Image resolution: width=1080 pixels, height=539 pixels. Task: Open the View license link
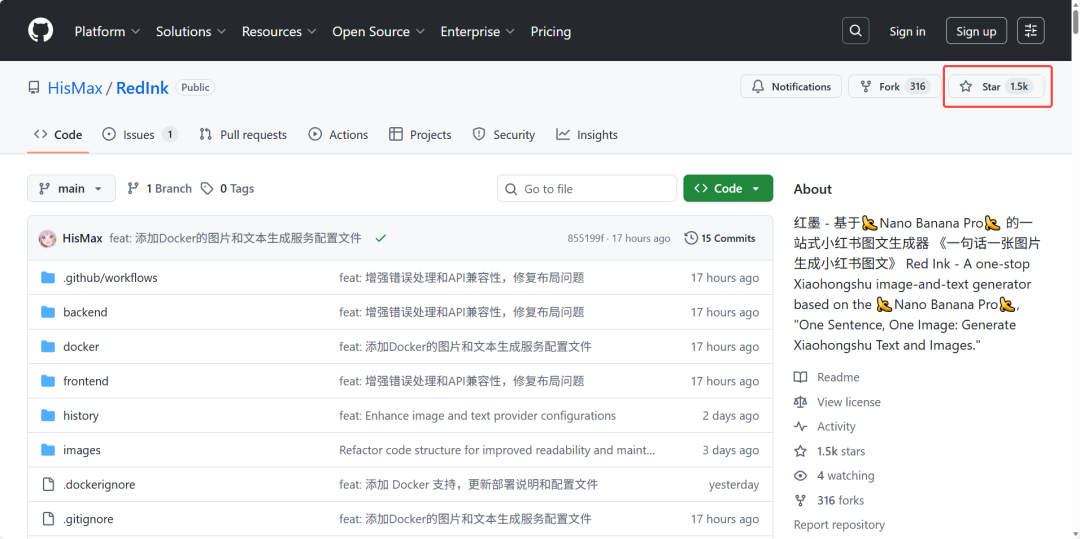[x=848, y=402]
